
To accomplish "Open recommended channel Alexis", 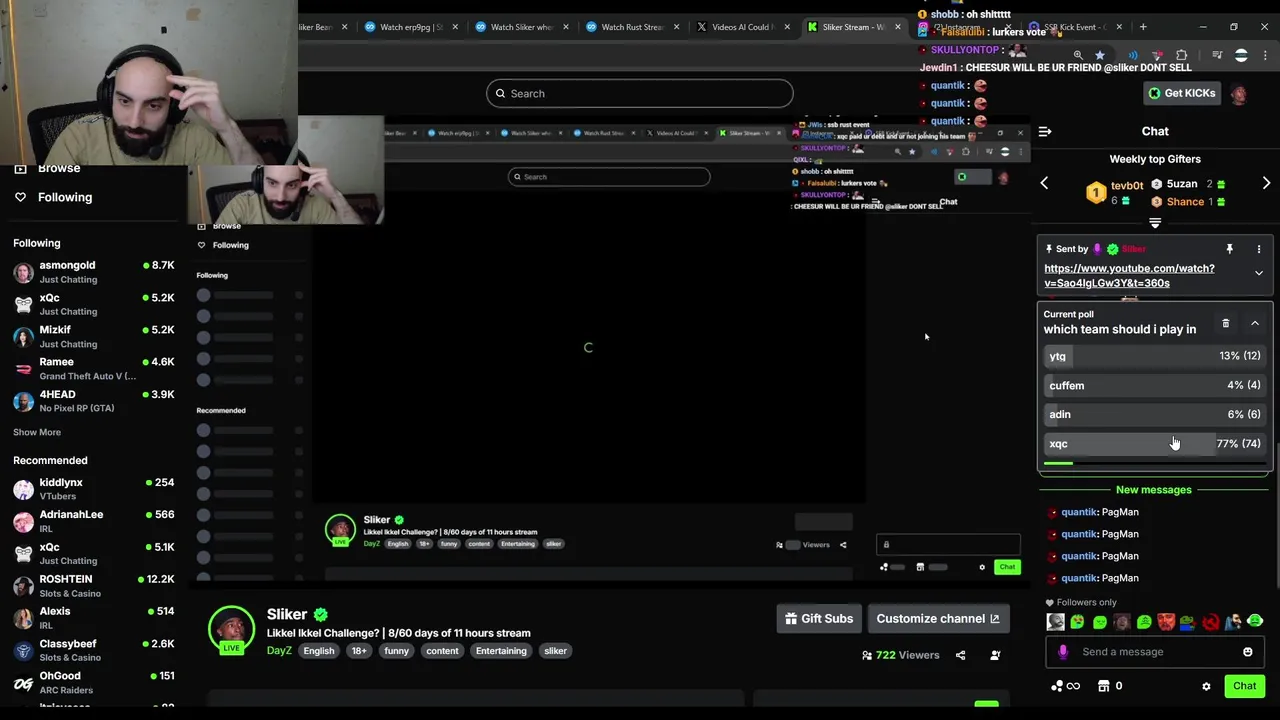I will pyautogui.click(x=94, y=618).
